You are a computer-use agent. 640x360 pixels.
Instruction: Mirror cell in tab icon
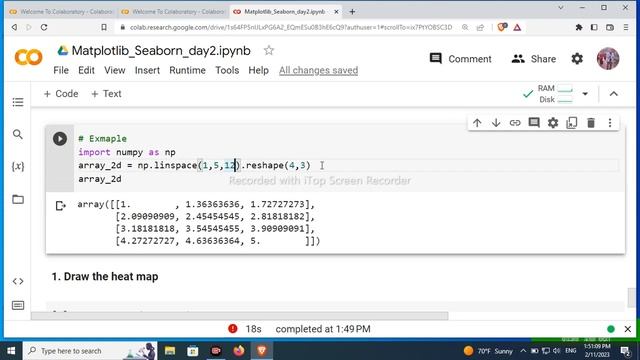click(x=572, y=123)
